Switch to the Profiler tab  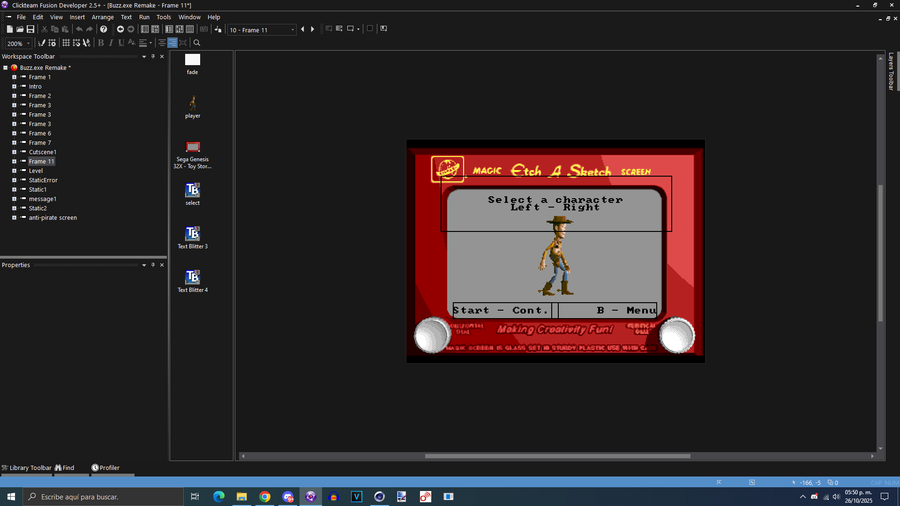coord(106,468)
